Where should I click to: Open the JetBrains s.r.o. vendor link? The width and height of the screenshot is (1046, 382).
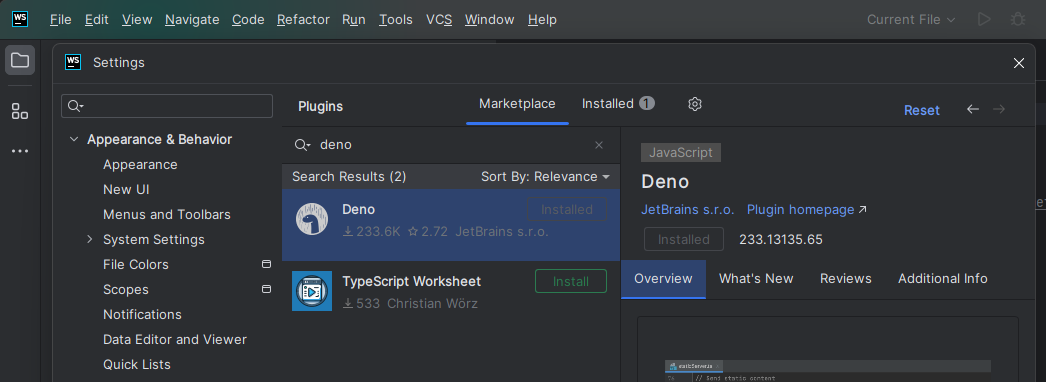tap(688, 209)
